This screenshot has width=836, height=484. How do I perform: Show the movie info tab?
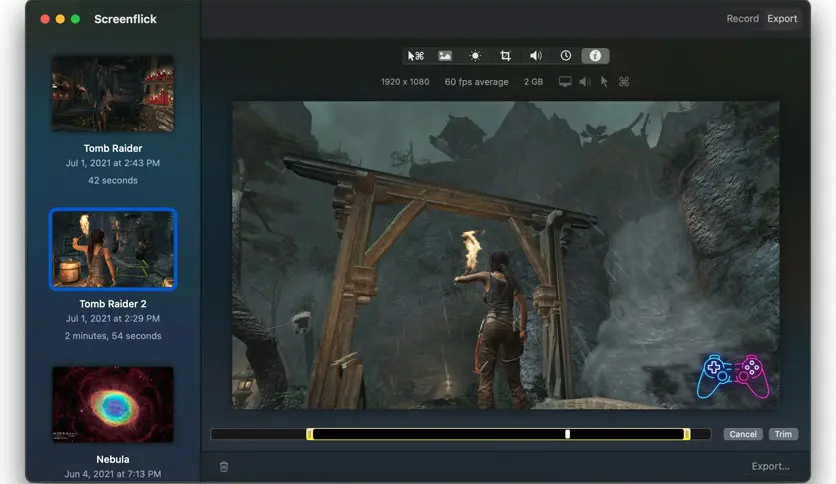595,55
